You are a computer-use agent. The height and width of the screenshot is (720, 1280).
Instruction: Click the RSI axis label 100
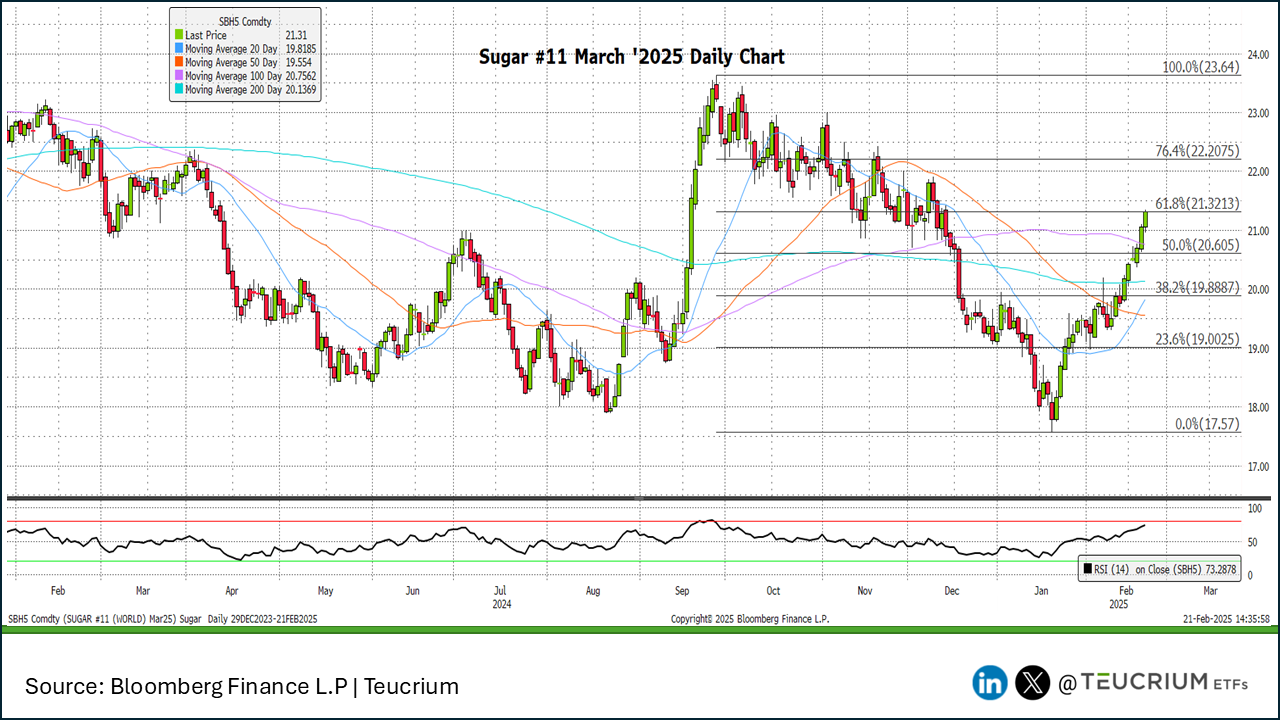(x=1253, y=509)
